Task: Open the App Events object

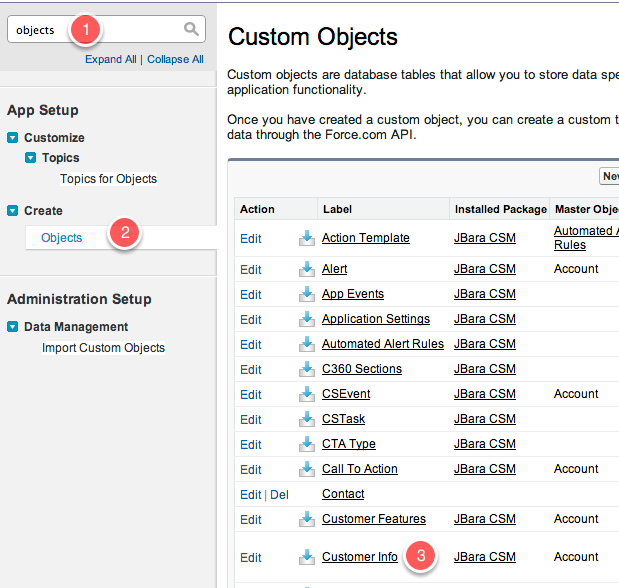Action: (x=353, y=294)
